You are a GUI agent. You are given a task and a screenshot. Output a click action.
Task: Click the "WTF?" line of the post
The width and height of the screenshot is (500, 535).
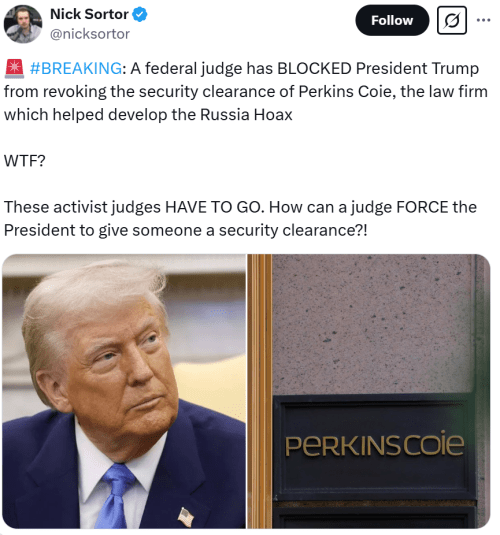(x=25, y=161)
